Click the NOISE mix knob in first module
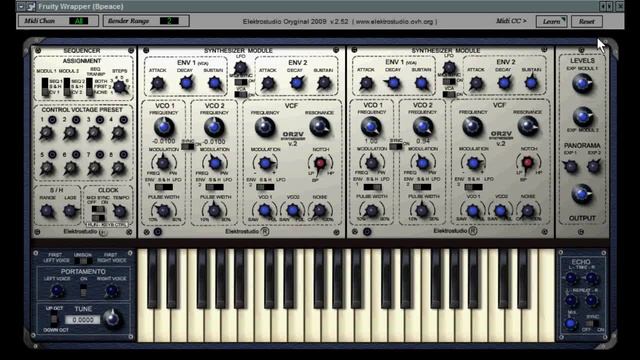The width and height of the screenshot is (640, 360). [x=320, y=210]
